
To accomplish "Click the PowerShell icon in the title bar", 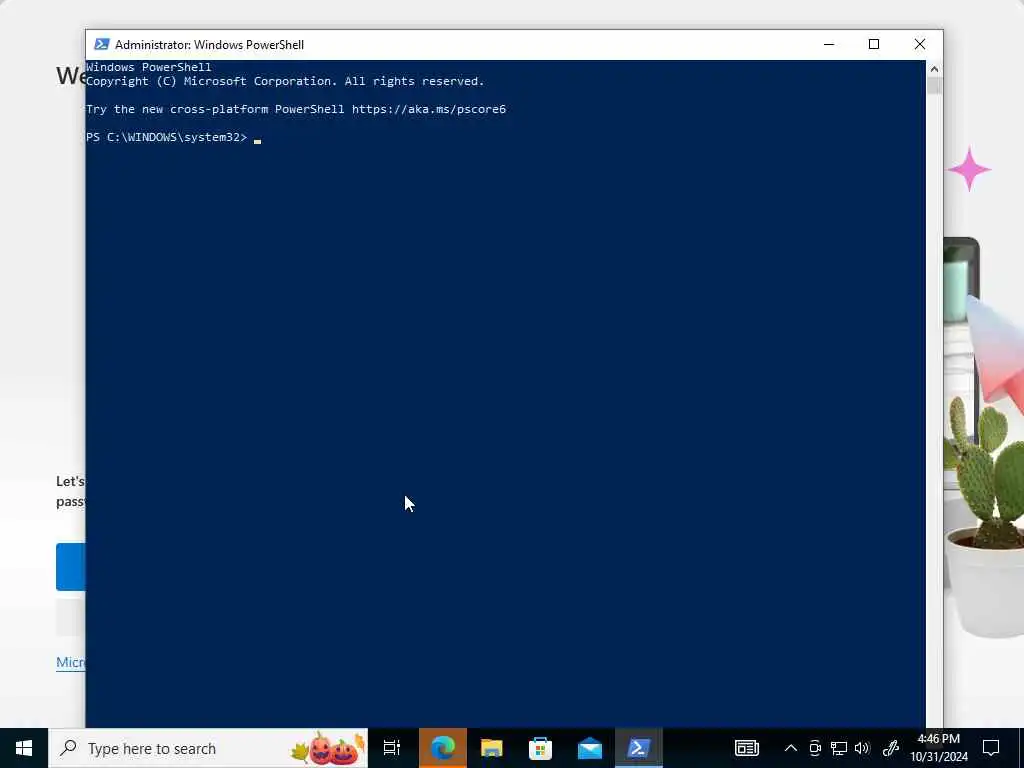I will (101, 44).
